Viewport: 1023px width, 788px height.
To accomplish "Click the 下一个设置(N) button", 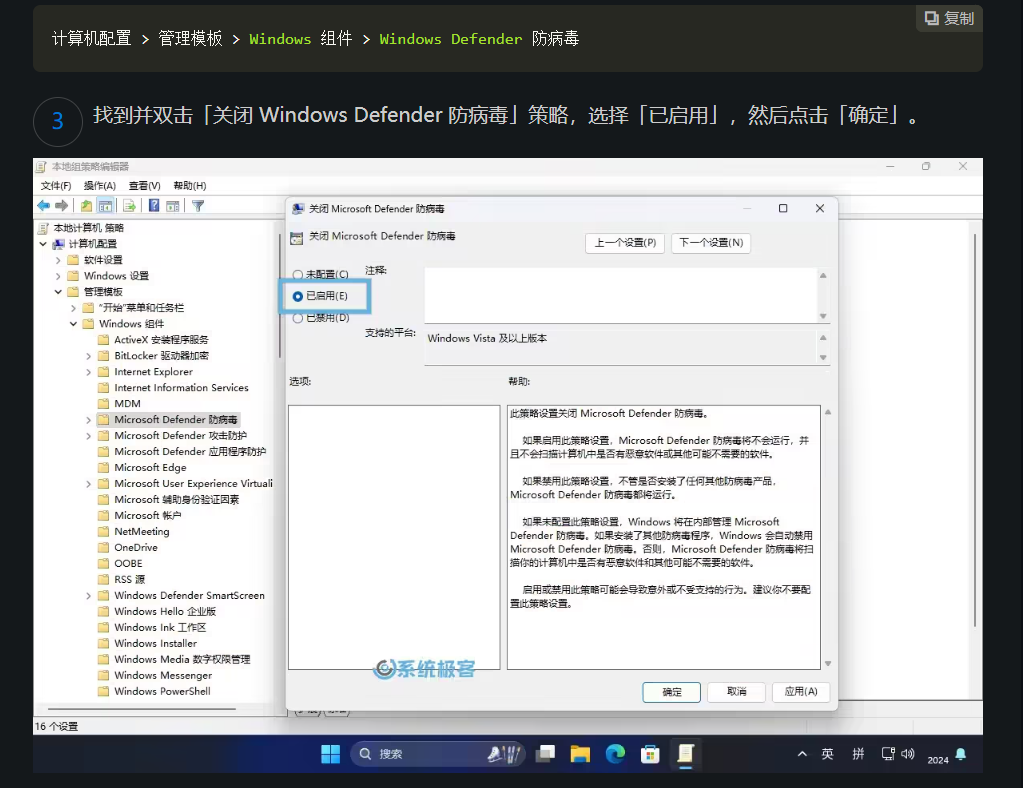I will (x=711, y=243).
